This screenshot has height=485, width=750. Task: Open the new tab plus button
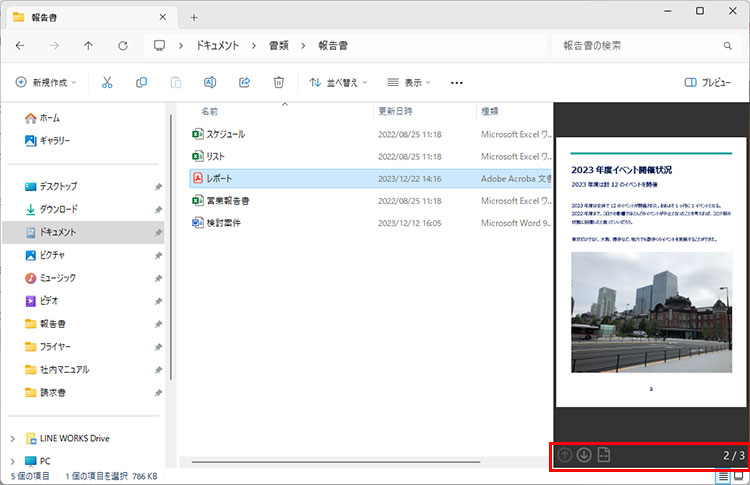(194, 17)
